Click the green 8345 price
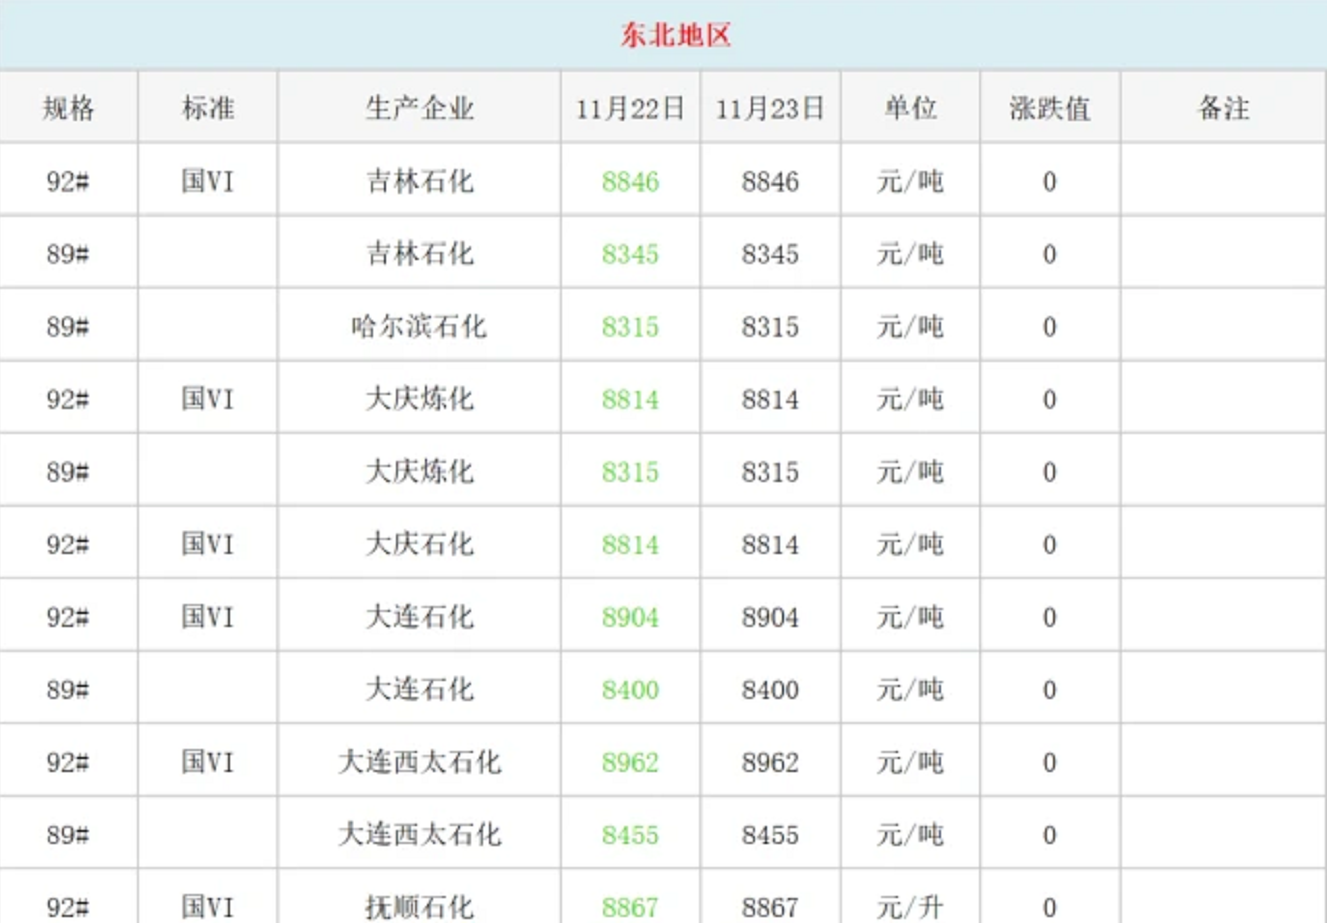 point(630,254)
